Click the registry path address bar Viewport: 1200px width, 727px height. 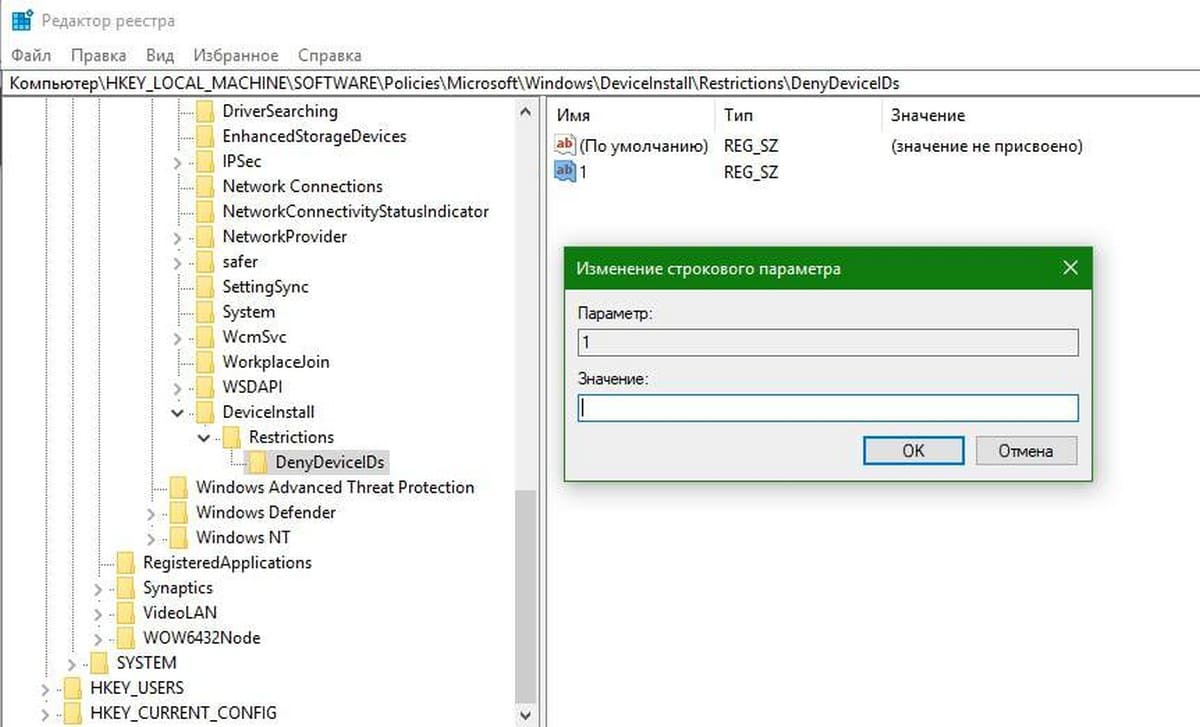(600, 83)
